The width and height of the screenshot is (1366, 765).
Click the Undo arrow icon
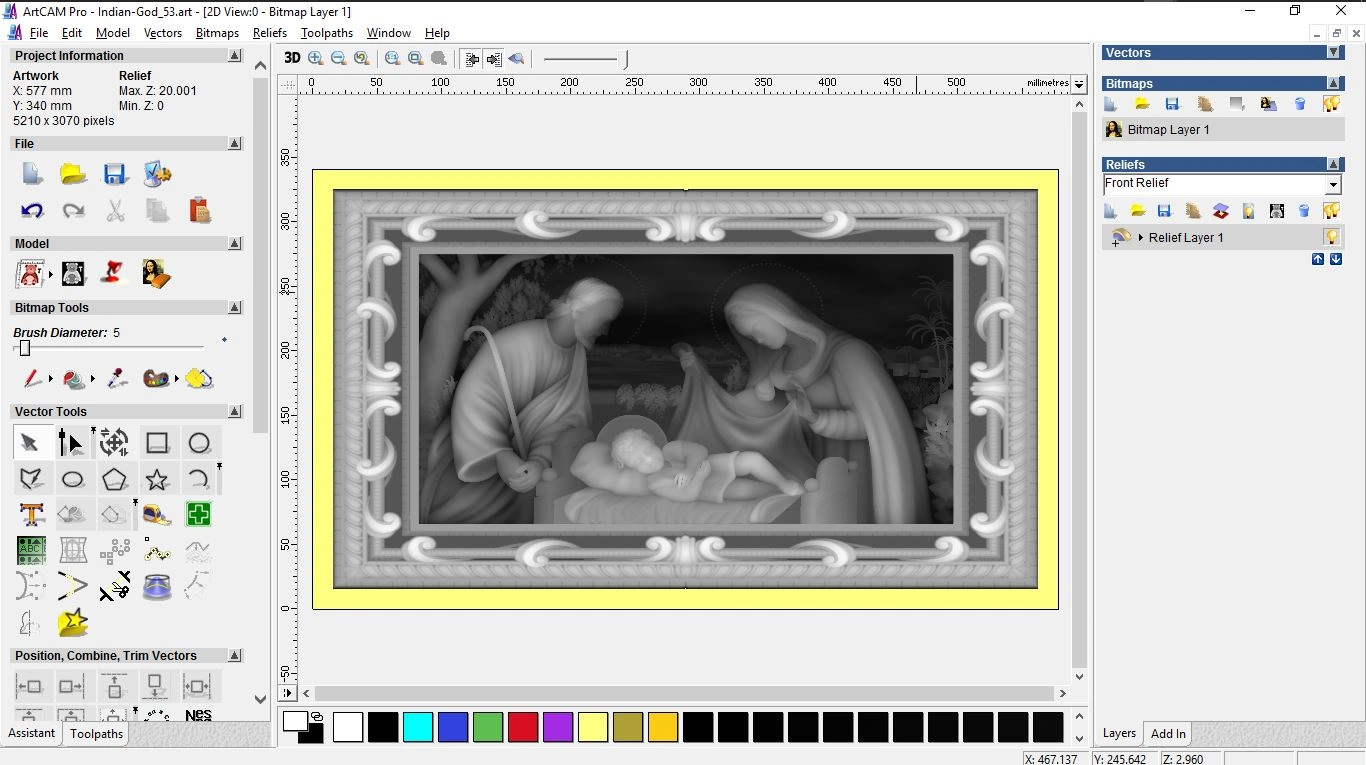point(32,210)
